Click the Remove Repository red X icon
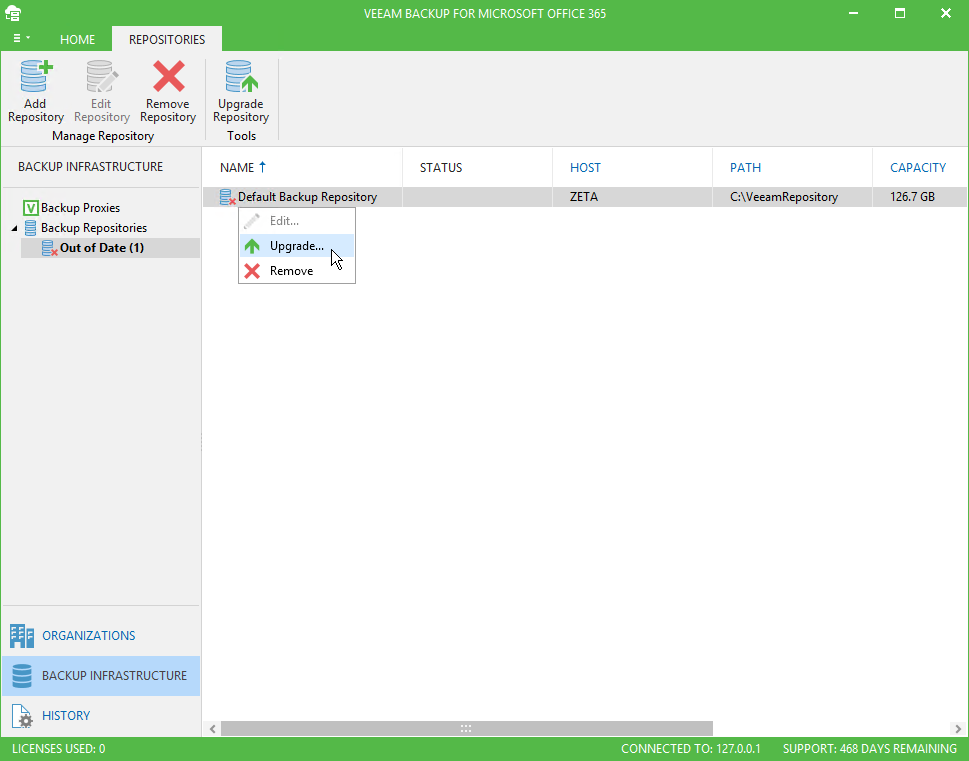Screen dimensions: 969x761 (x=168, y=76)
